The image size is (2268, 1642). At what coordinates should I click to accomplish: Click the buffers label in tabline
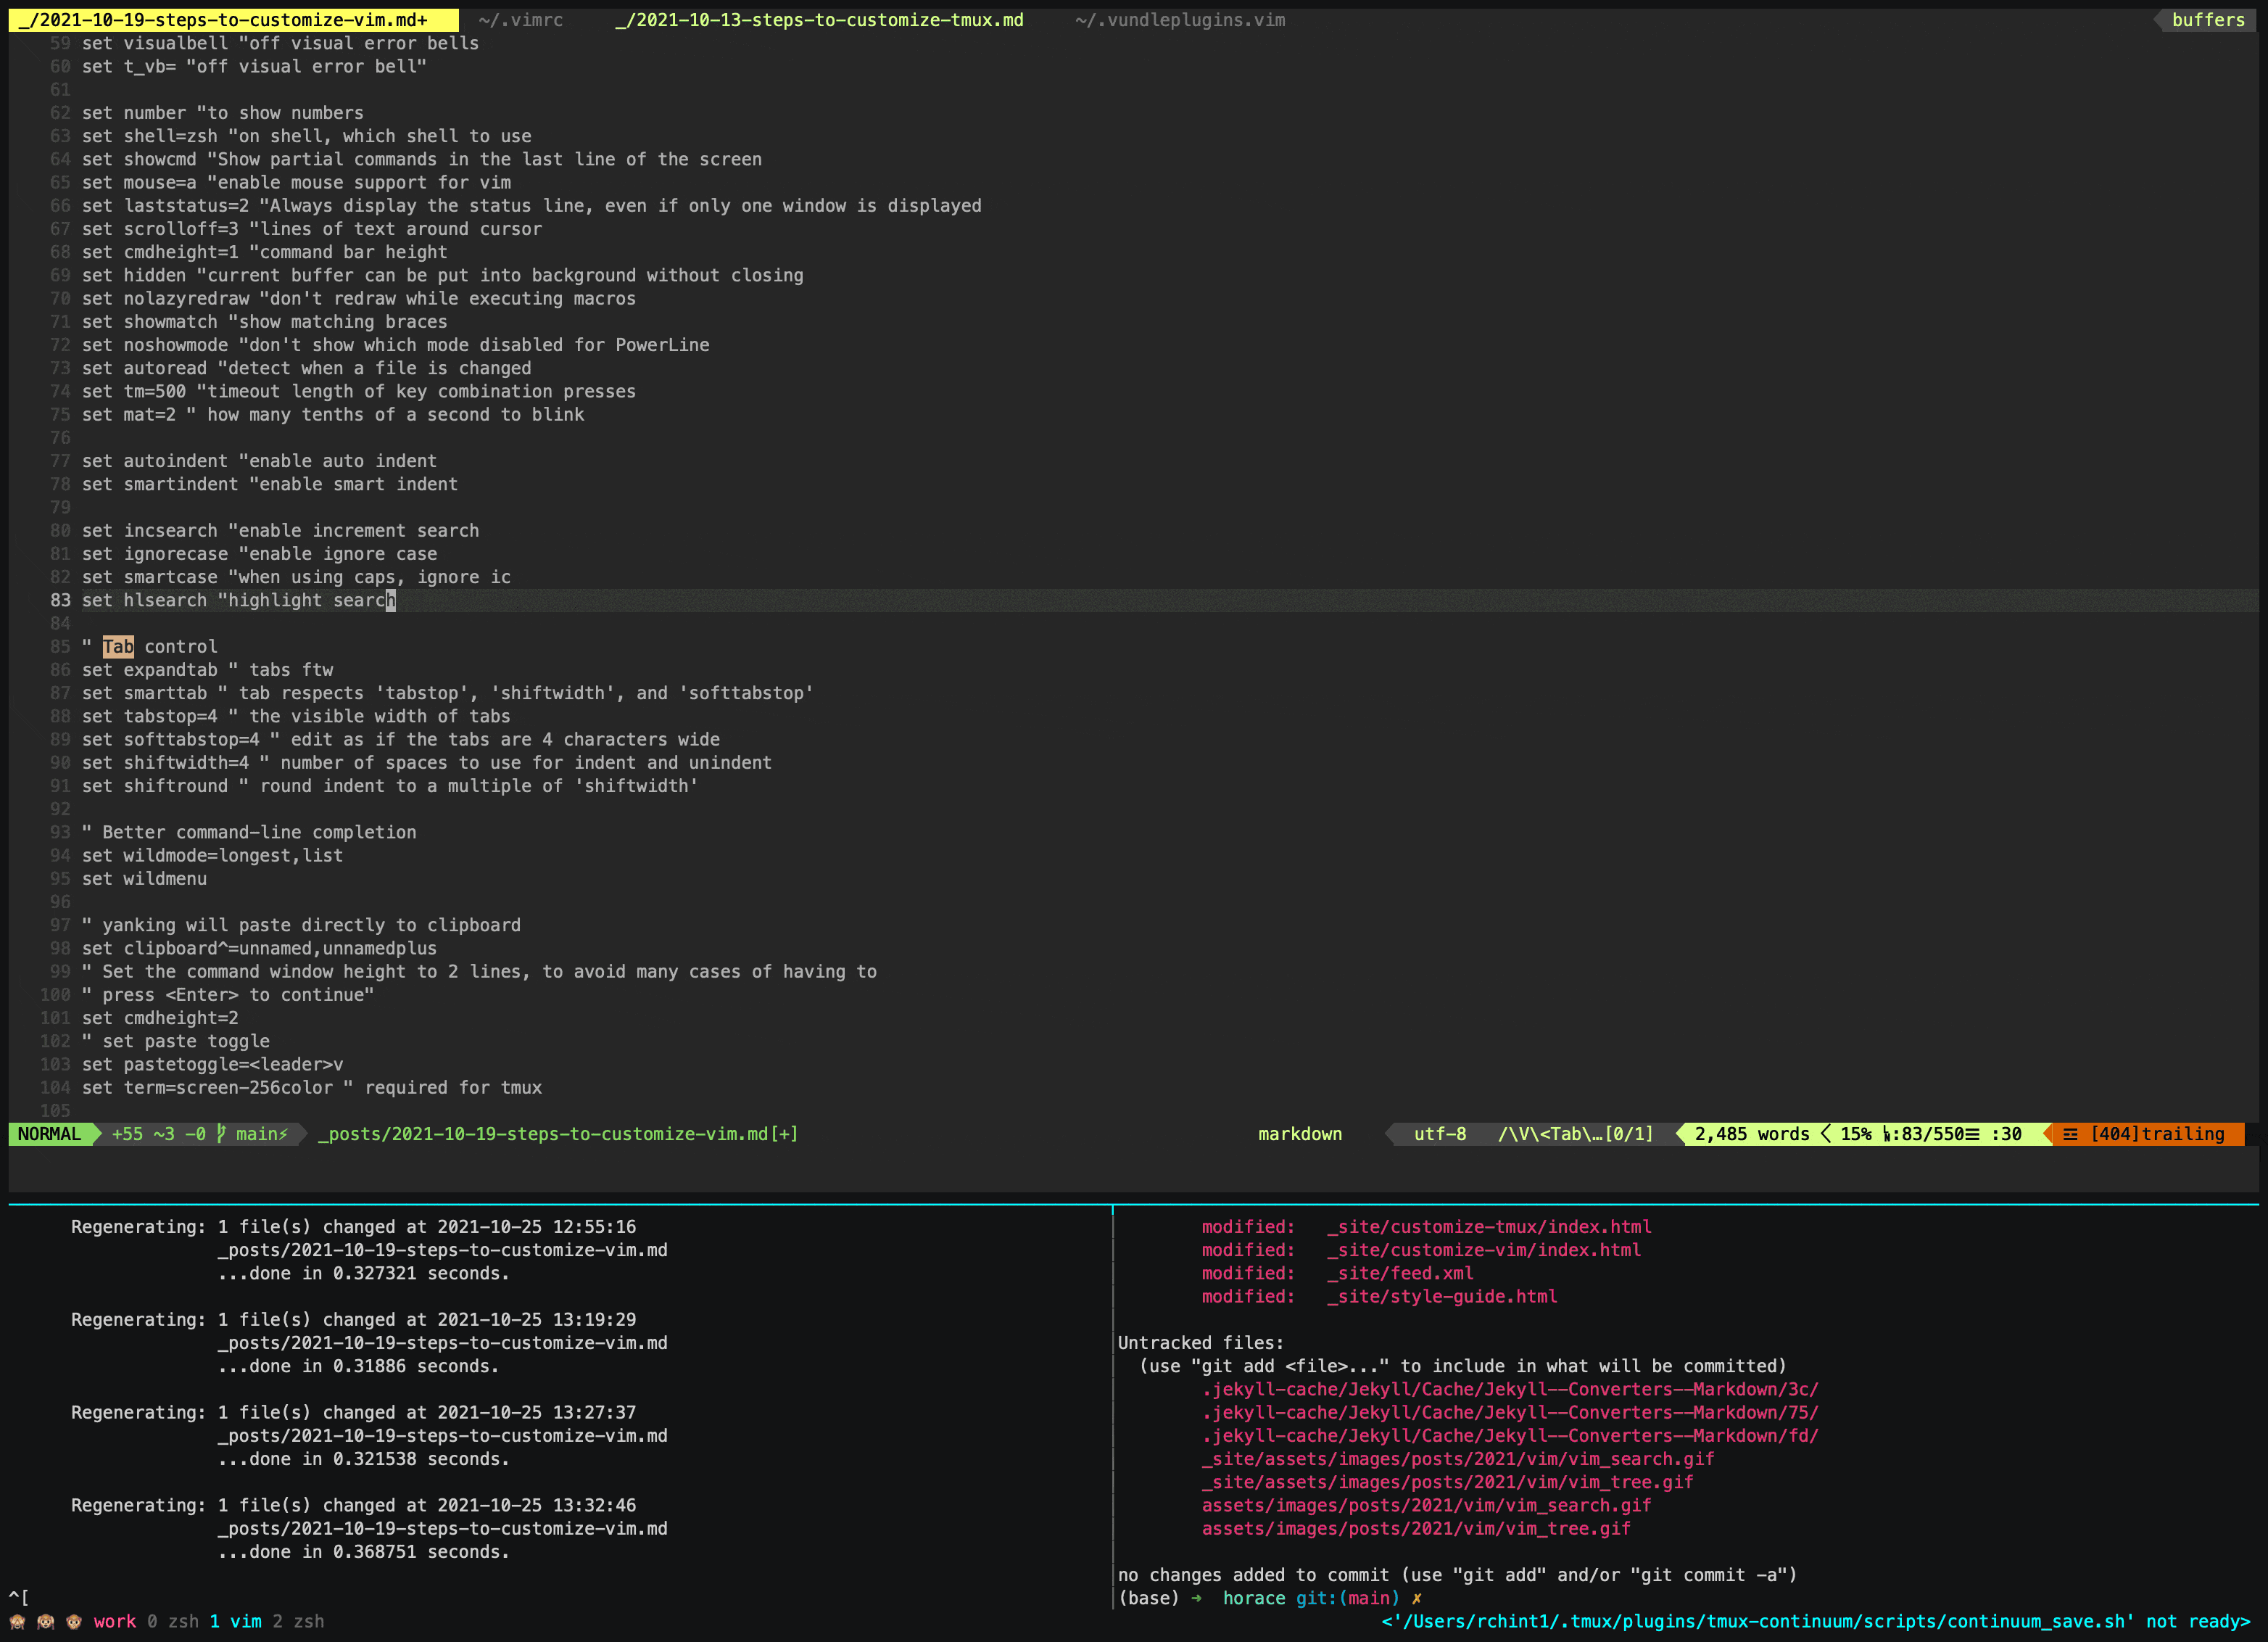coord(2208,20)
